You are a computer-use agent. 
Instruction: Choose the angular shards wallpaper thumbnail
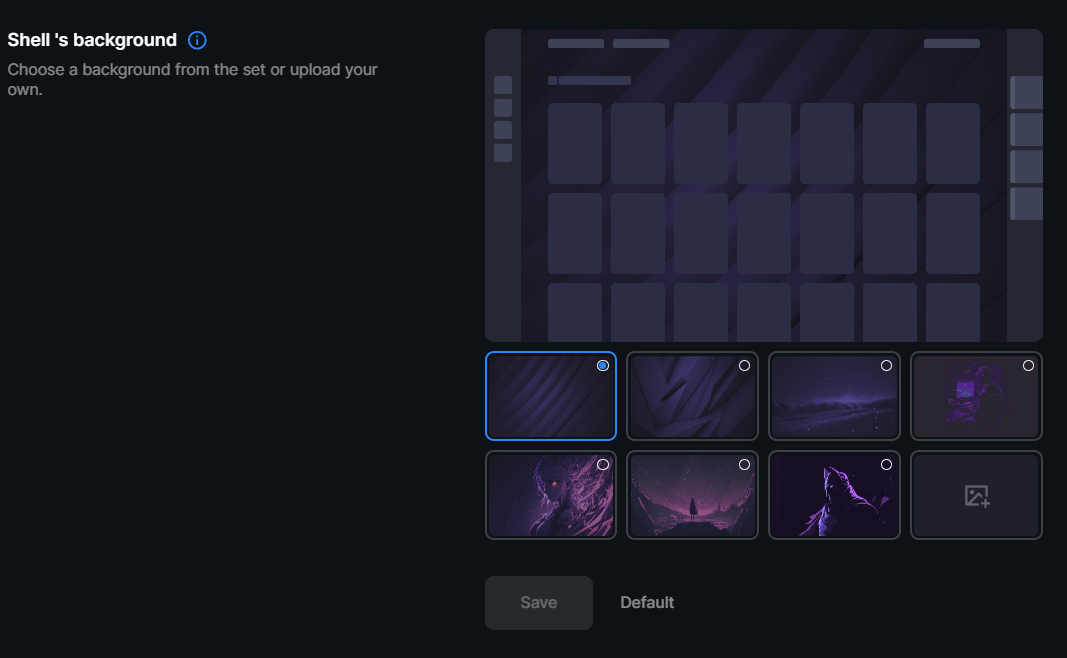pyautogui.click(x=692, y=400)
